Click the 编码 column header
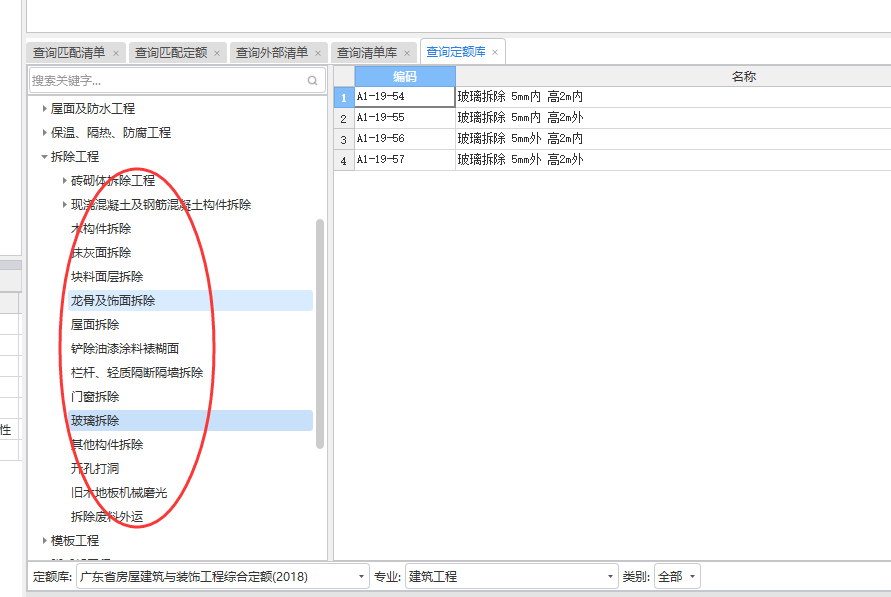 [405, 76]
